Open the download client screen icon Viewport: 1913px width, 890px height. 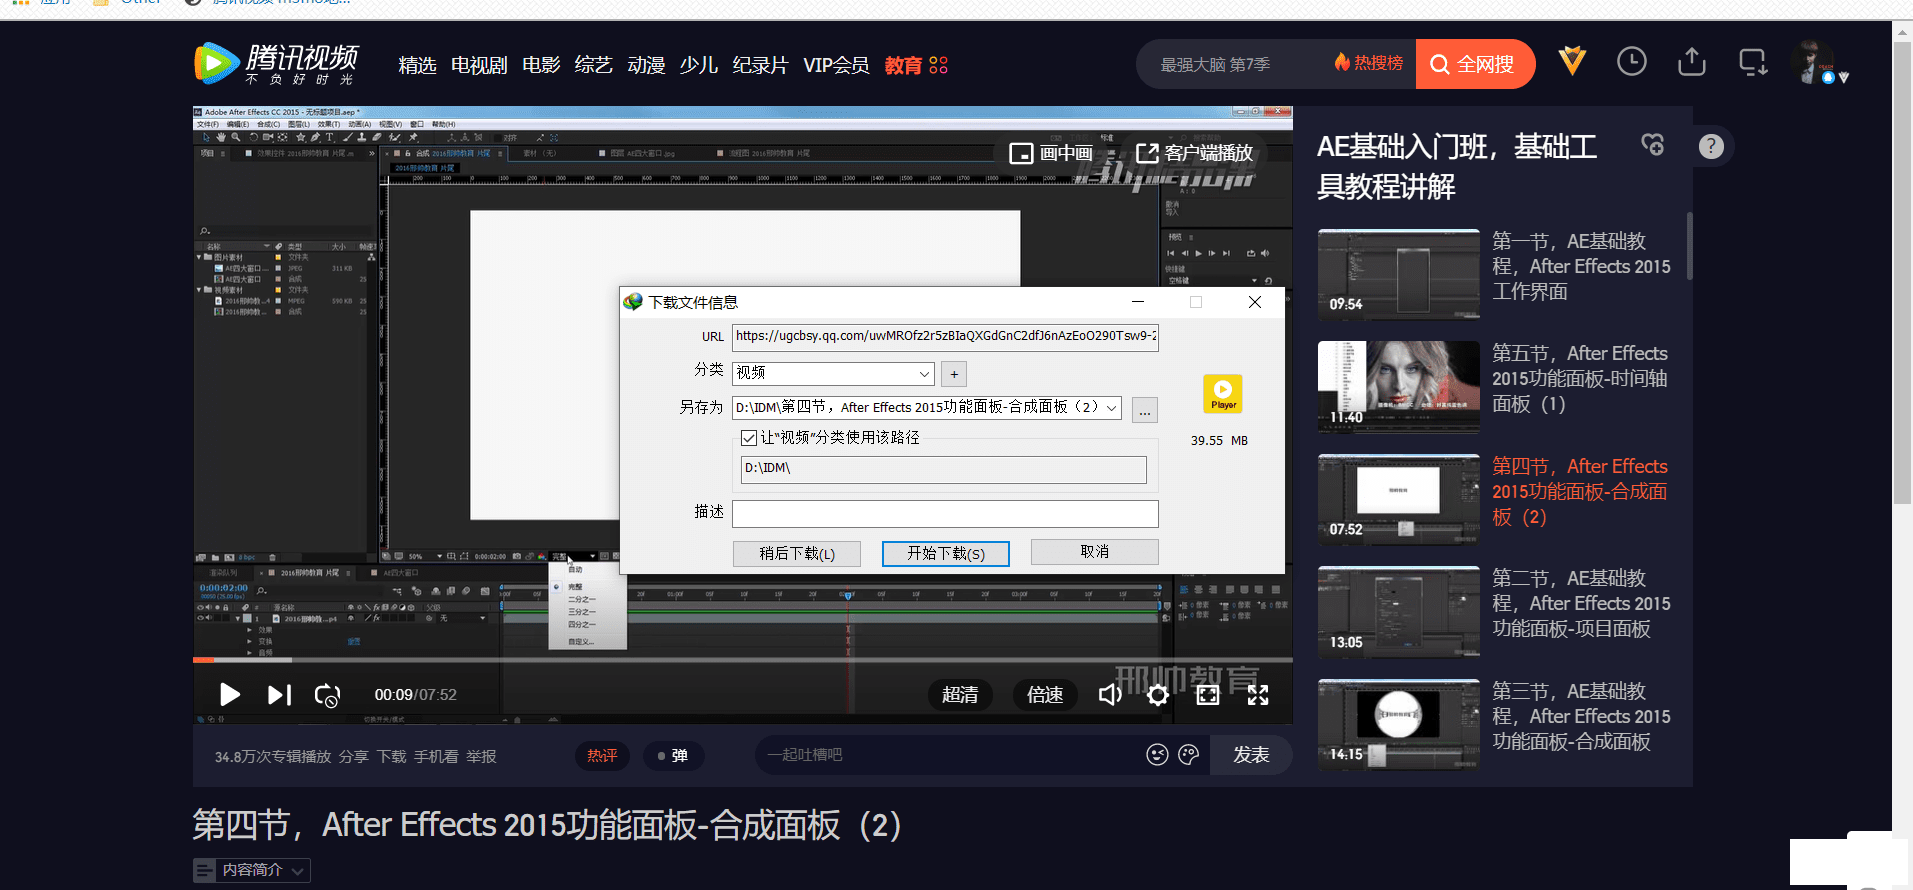point(1752,62)
